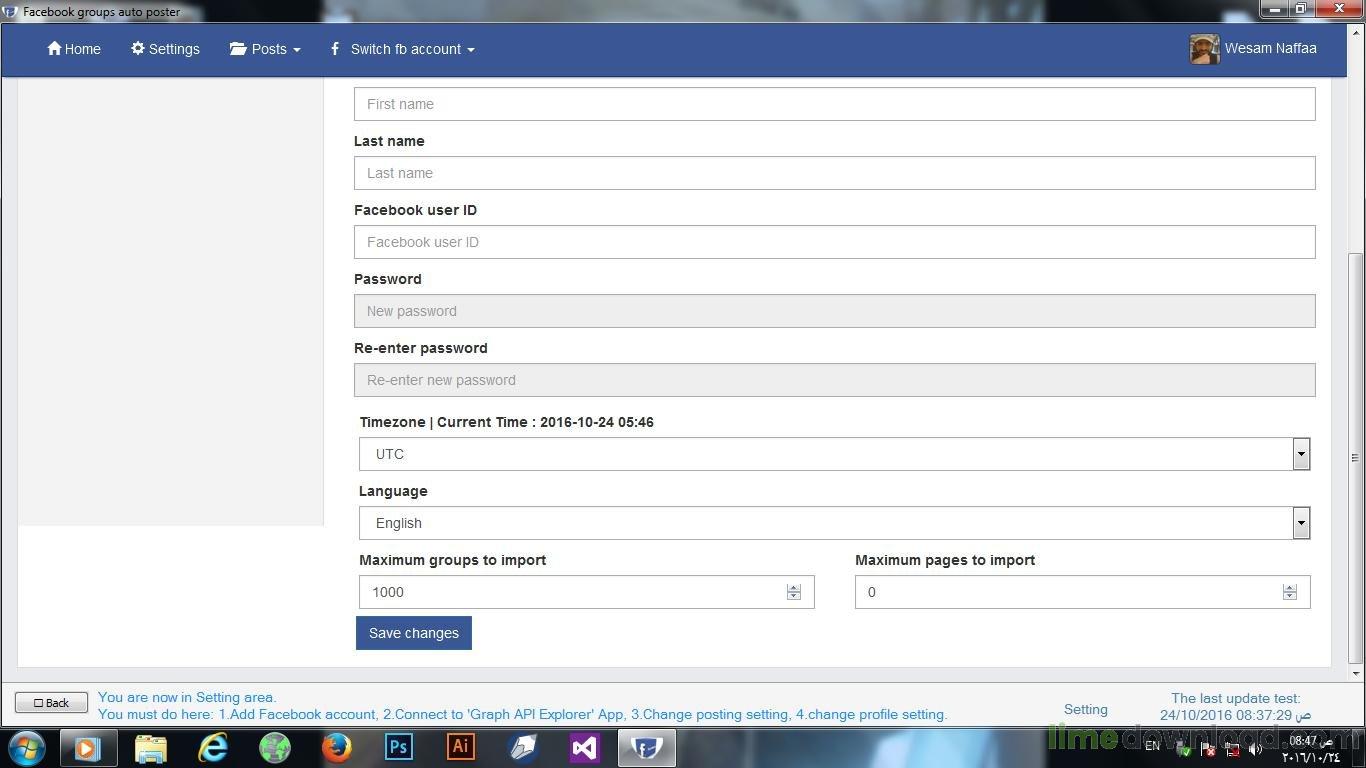Click into the Facebook user ID field
The image size is (1366, 768).
(x=834, y=242)
